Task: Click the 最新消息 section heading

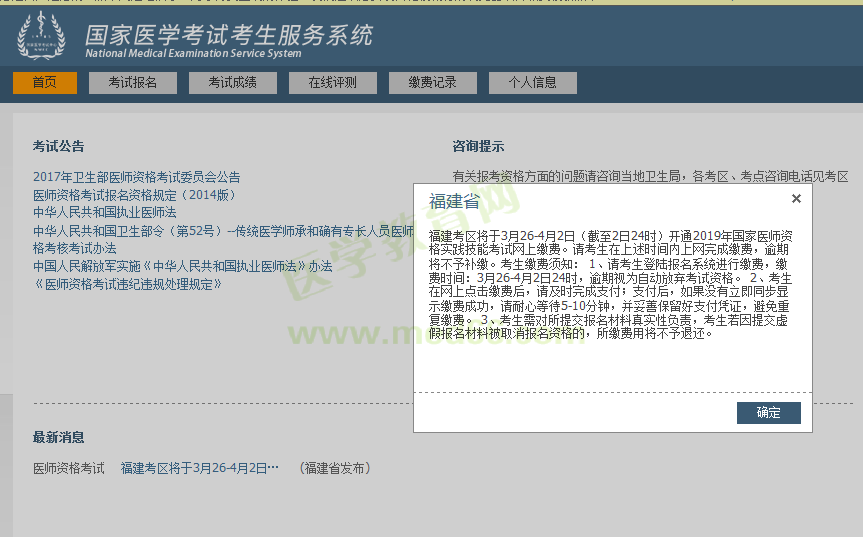Action: point(58,437)
